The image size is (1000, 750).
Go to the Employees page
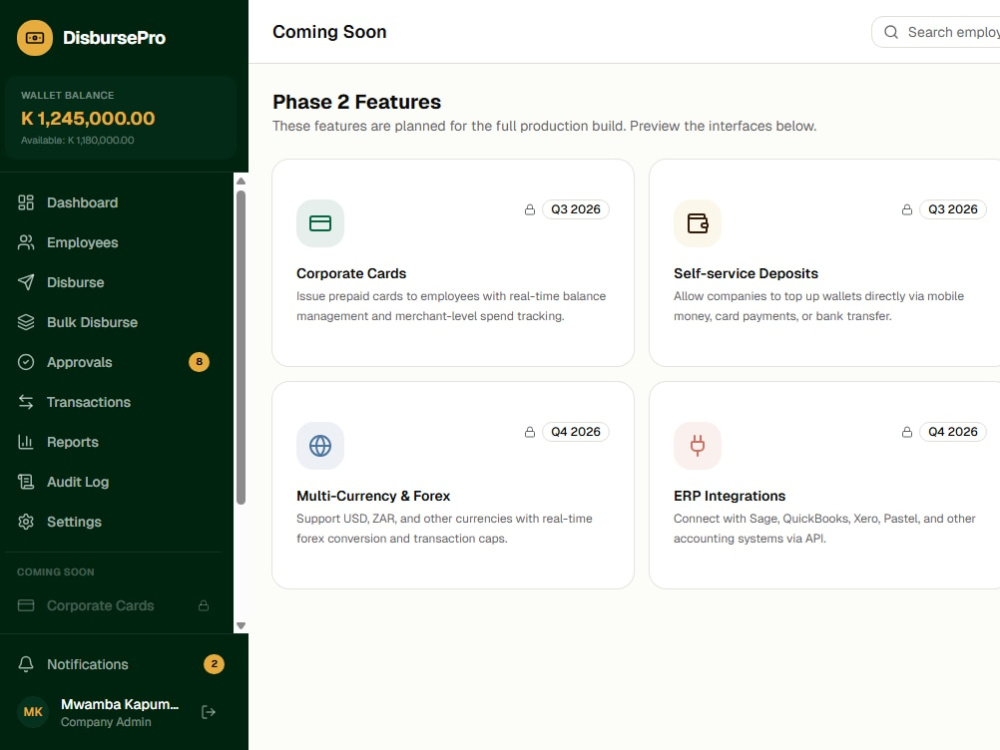114,242
